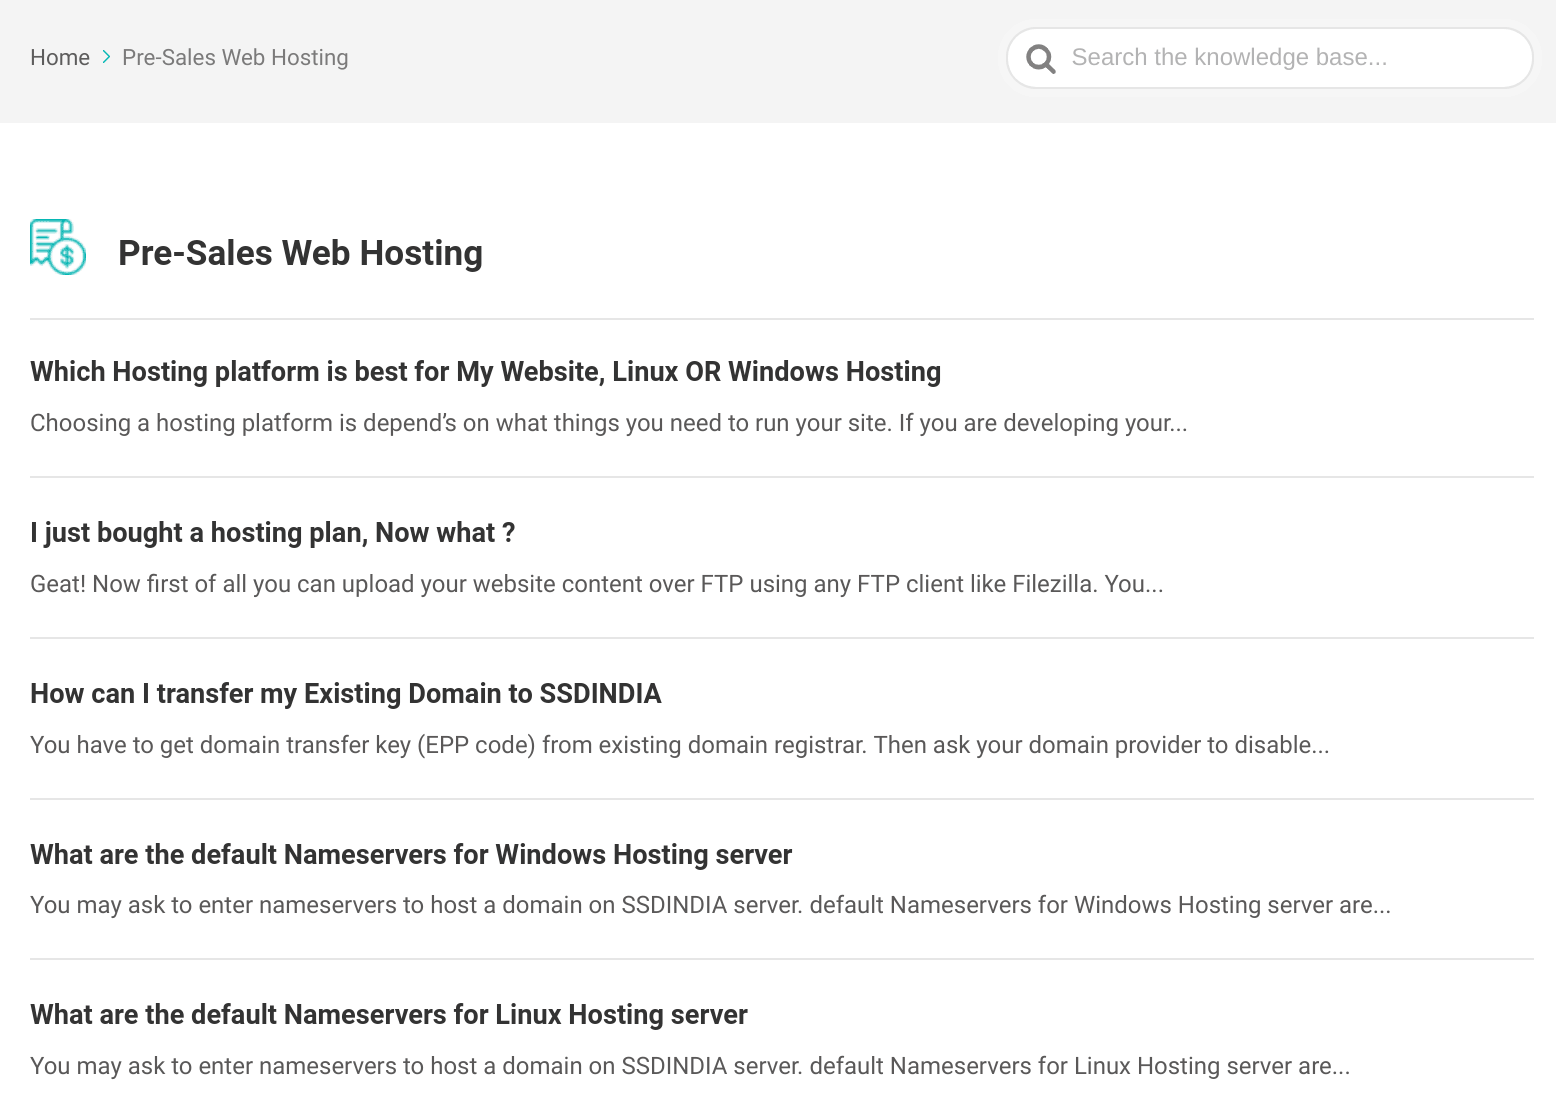Open default Nameservers for Linux Hosting article

point(389,1015)
